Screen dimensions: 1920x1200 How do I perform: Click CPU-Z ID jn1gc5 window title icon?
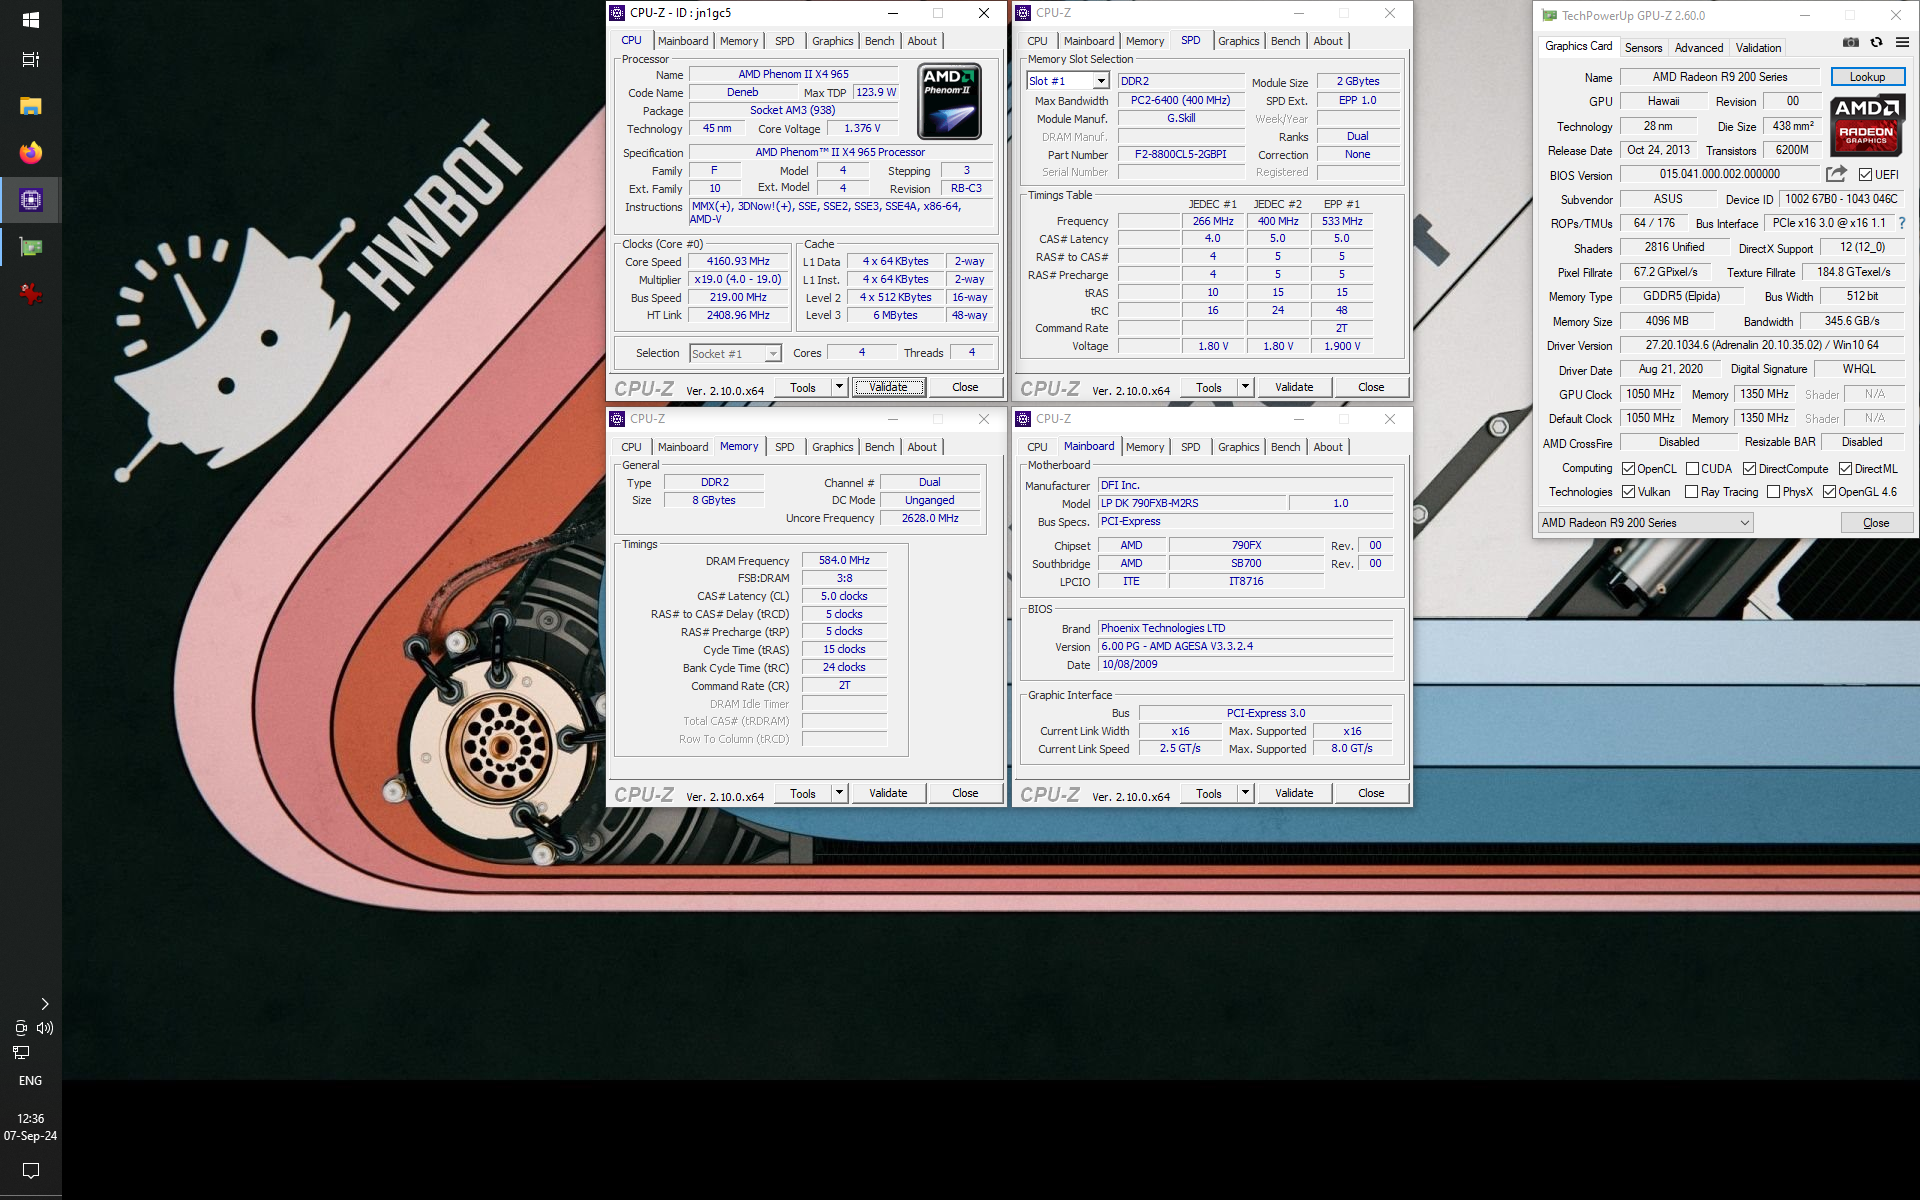(x=617, y=13)
